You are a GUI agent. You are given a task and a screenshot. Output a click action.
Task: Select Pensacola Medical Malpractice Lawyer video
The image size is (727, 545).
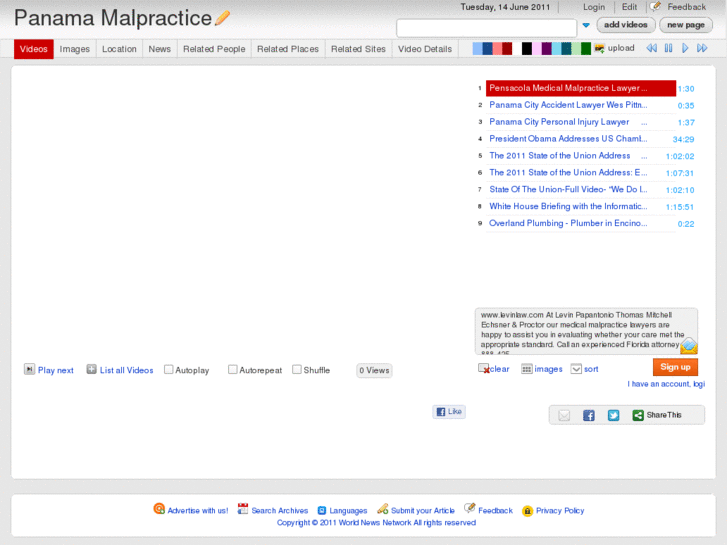coord(580,88)
